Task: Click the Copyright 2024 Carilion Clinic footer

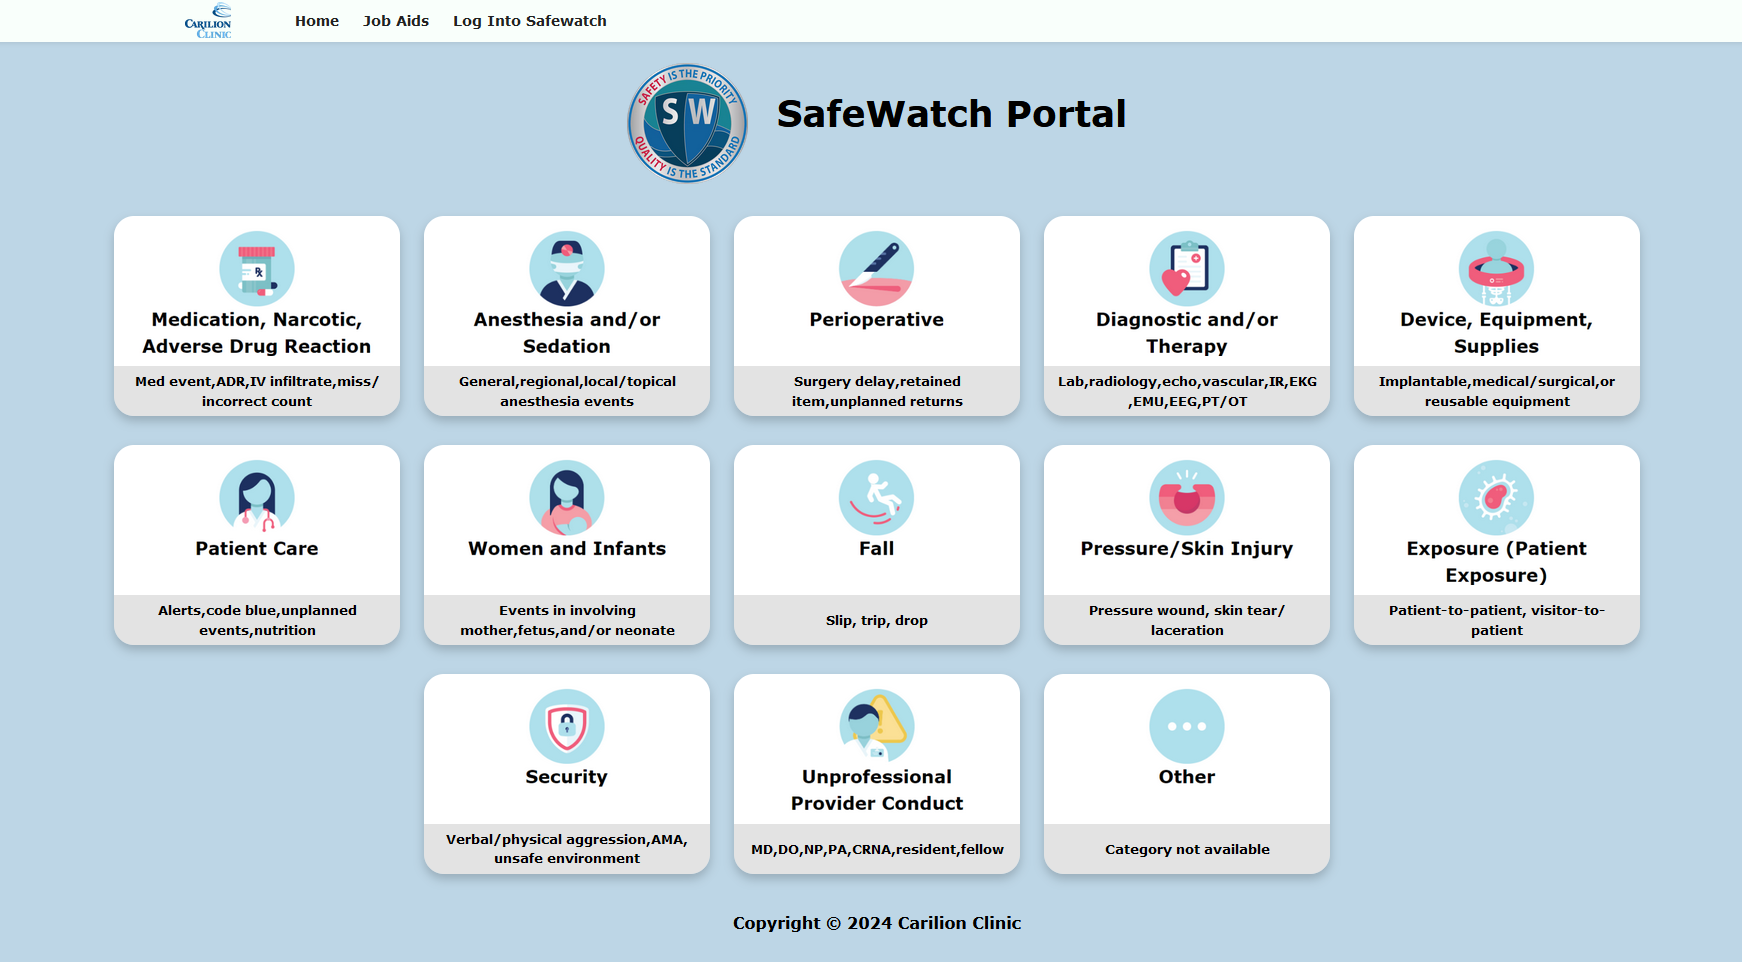Action: click(x=877, y=923)
